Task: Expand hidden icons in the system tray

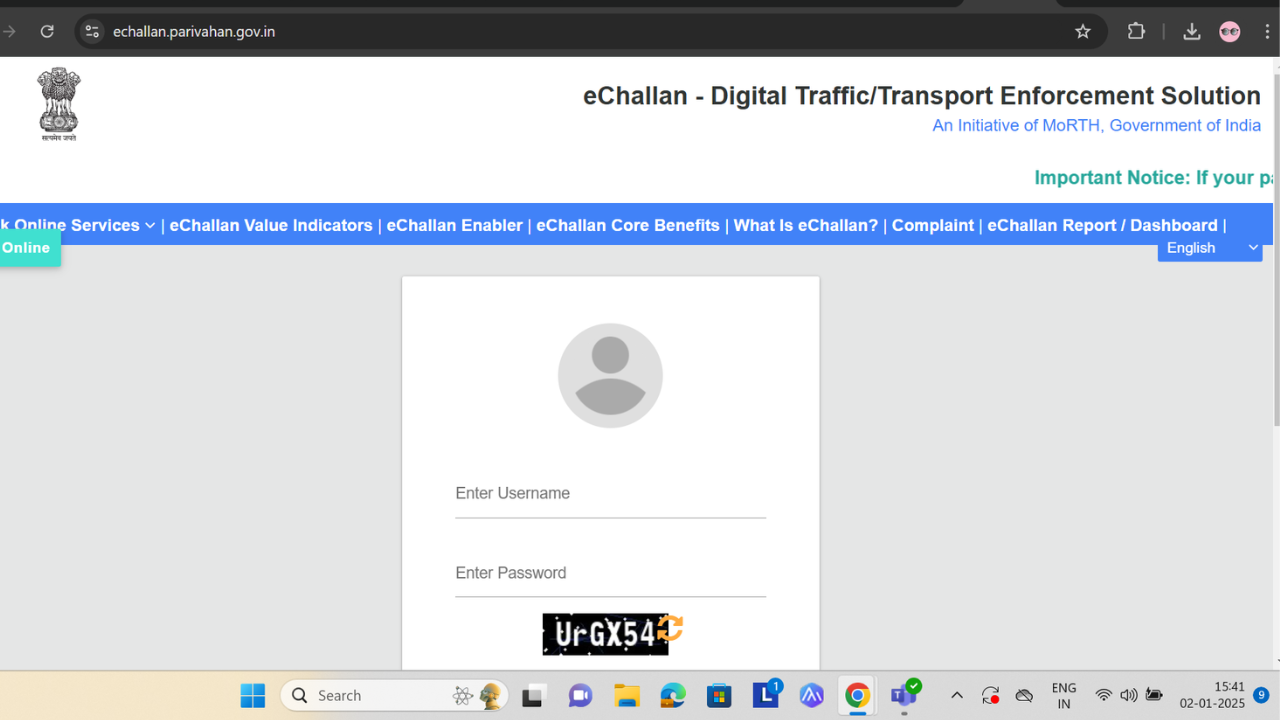Action: tap(956, 695)
